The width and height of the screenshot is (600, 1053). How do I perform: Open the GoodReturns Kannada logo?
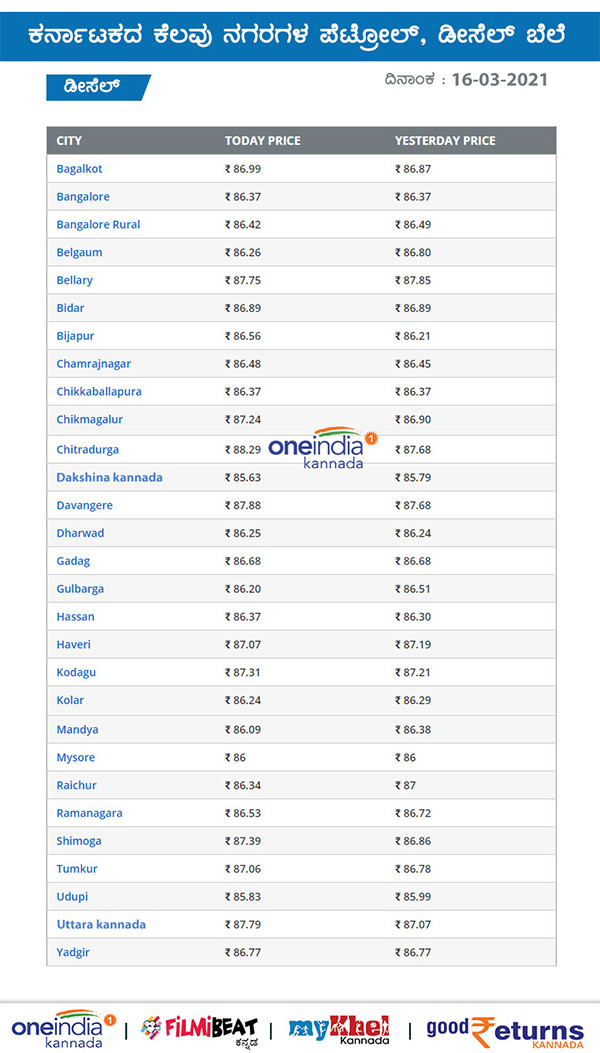pyautogui.click(x=505, y=1030)
